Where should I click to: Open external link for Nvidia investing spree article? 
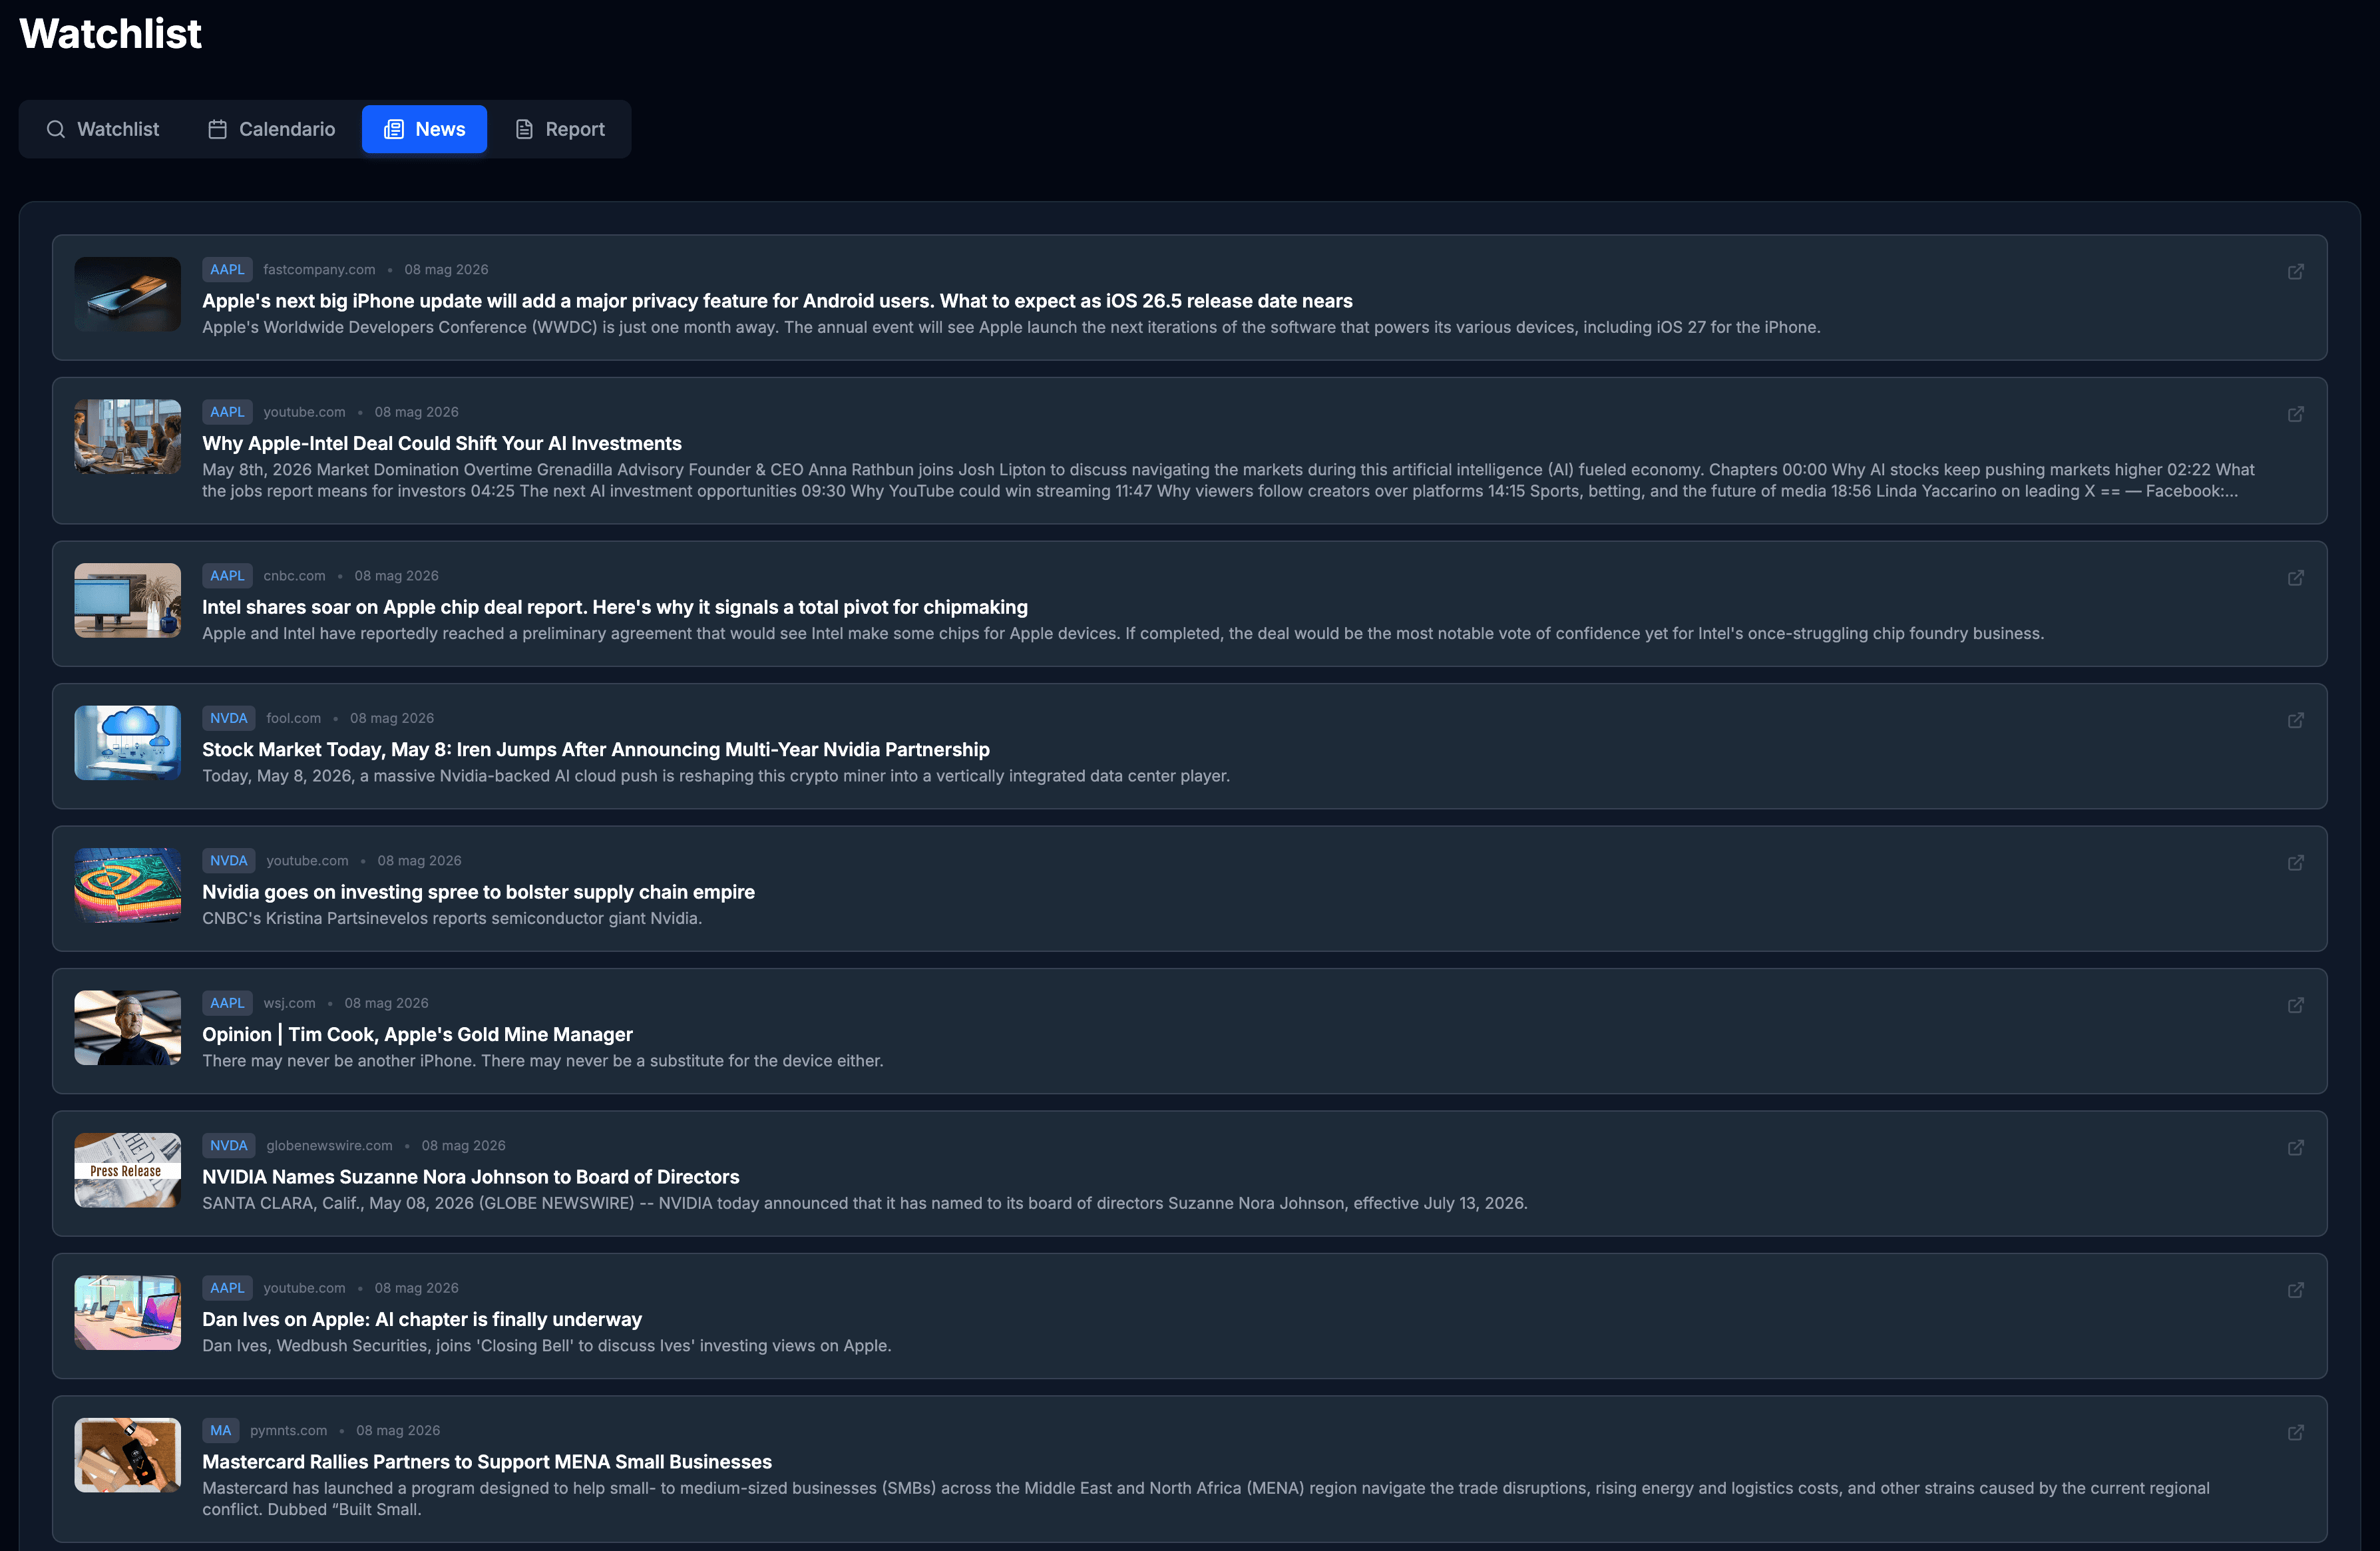tap(2295, 862)
